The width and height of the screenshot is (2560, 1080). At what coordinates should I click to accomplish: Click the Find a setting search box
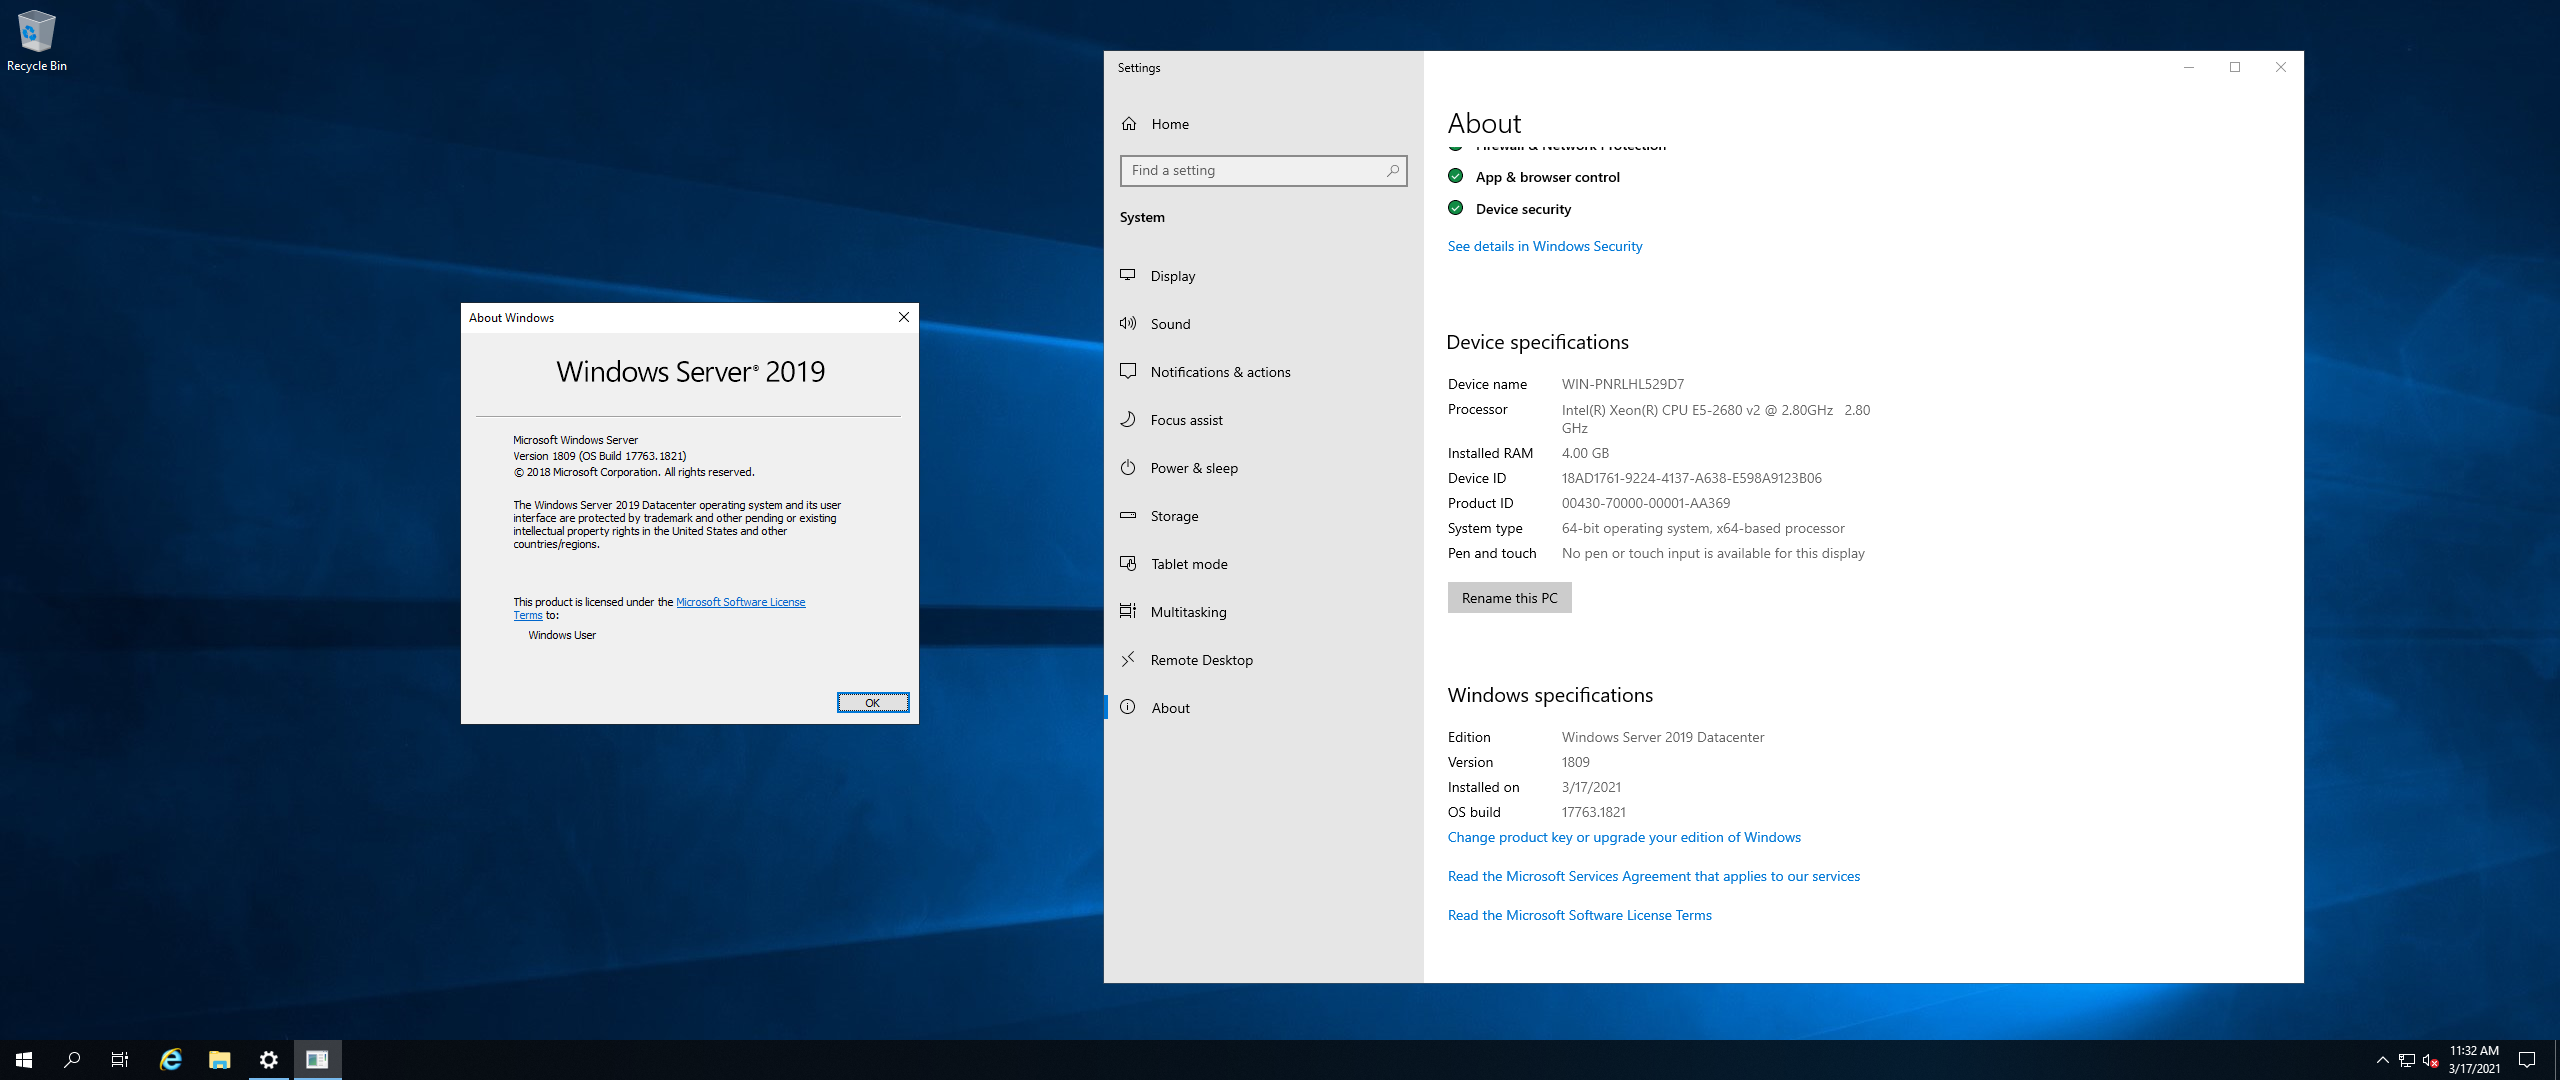click(1263, 171)
